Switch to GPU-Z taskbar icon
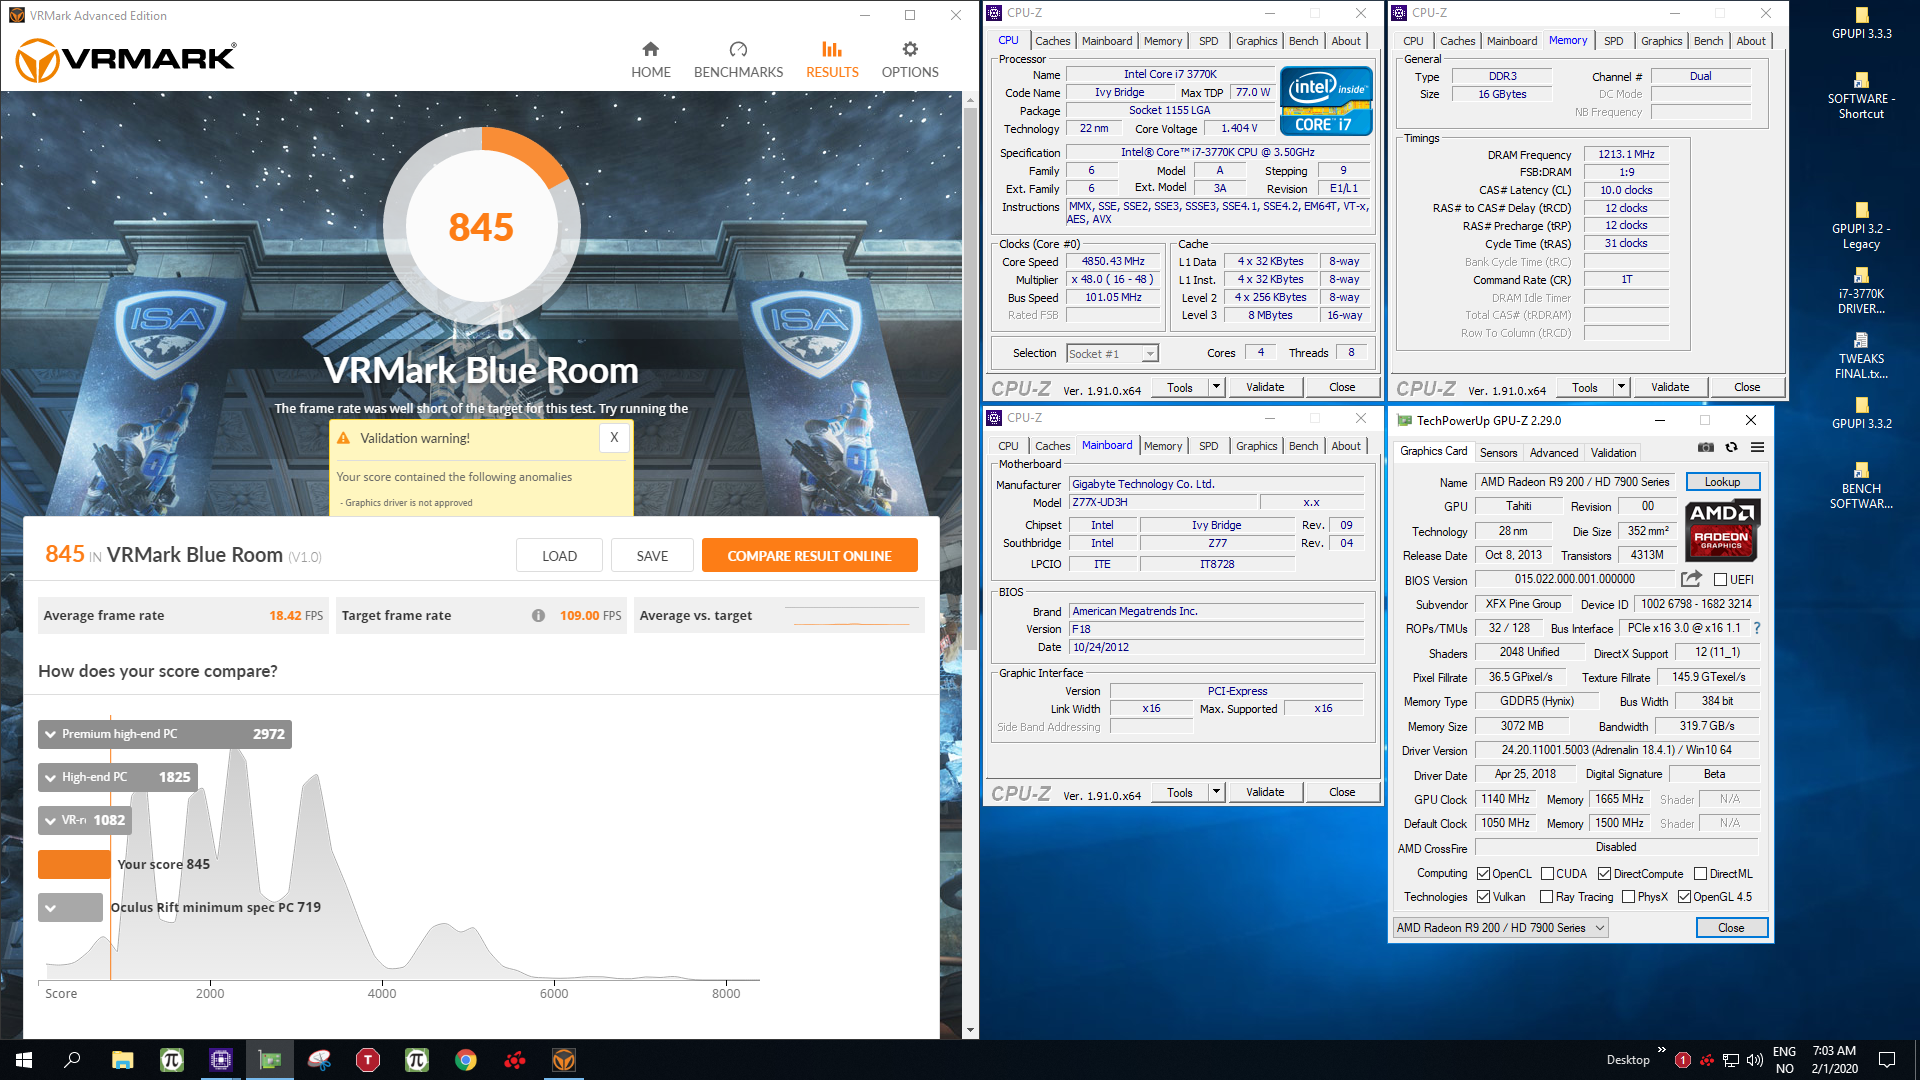Viewport: 1920px width, 1080px height. pos(270,1060)
